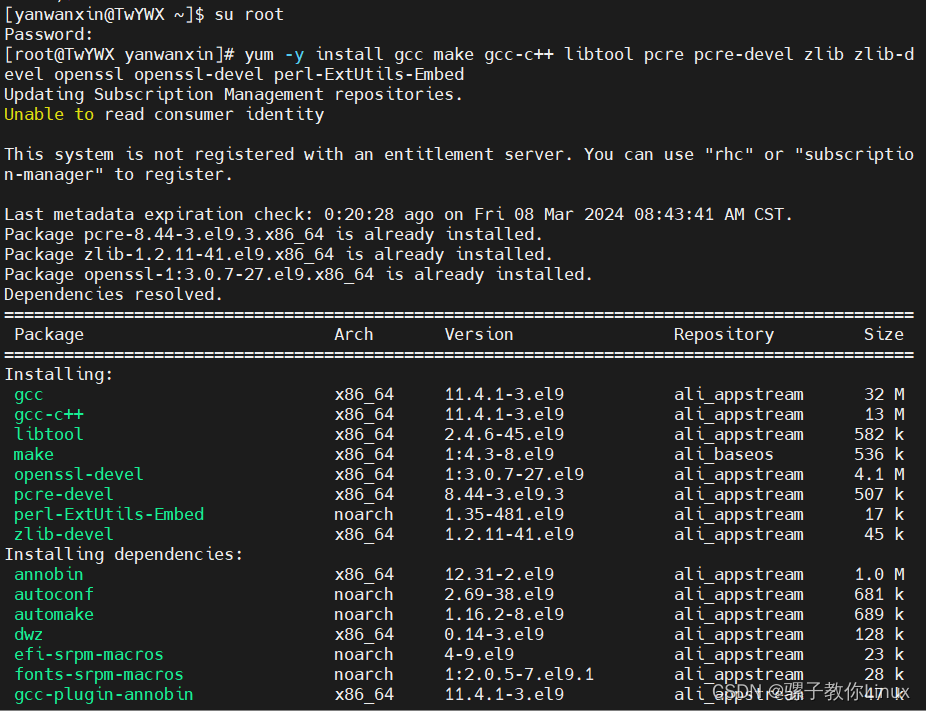926x711 pixels.
Task: Select 'fonts-srpm-macros' dependency name
Action: [99, 674]
